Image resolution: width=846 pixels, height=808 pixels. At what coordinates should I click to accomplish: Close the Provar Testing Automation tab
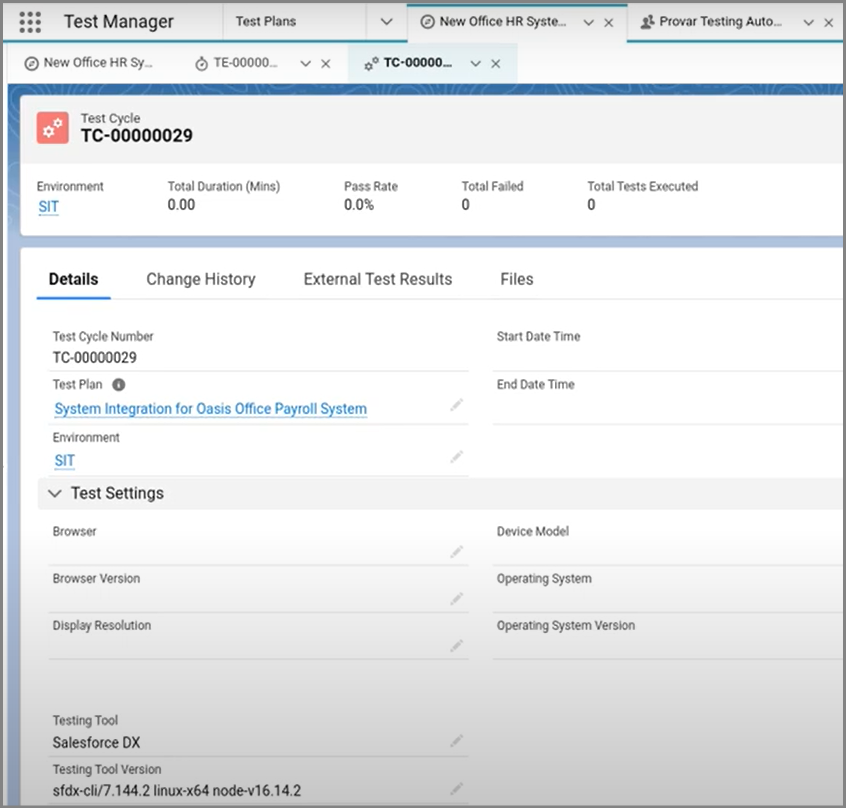[x=829, y=23]
